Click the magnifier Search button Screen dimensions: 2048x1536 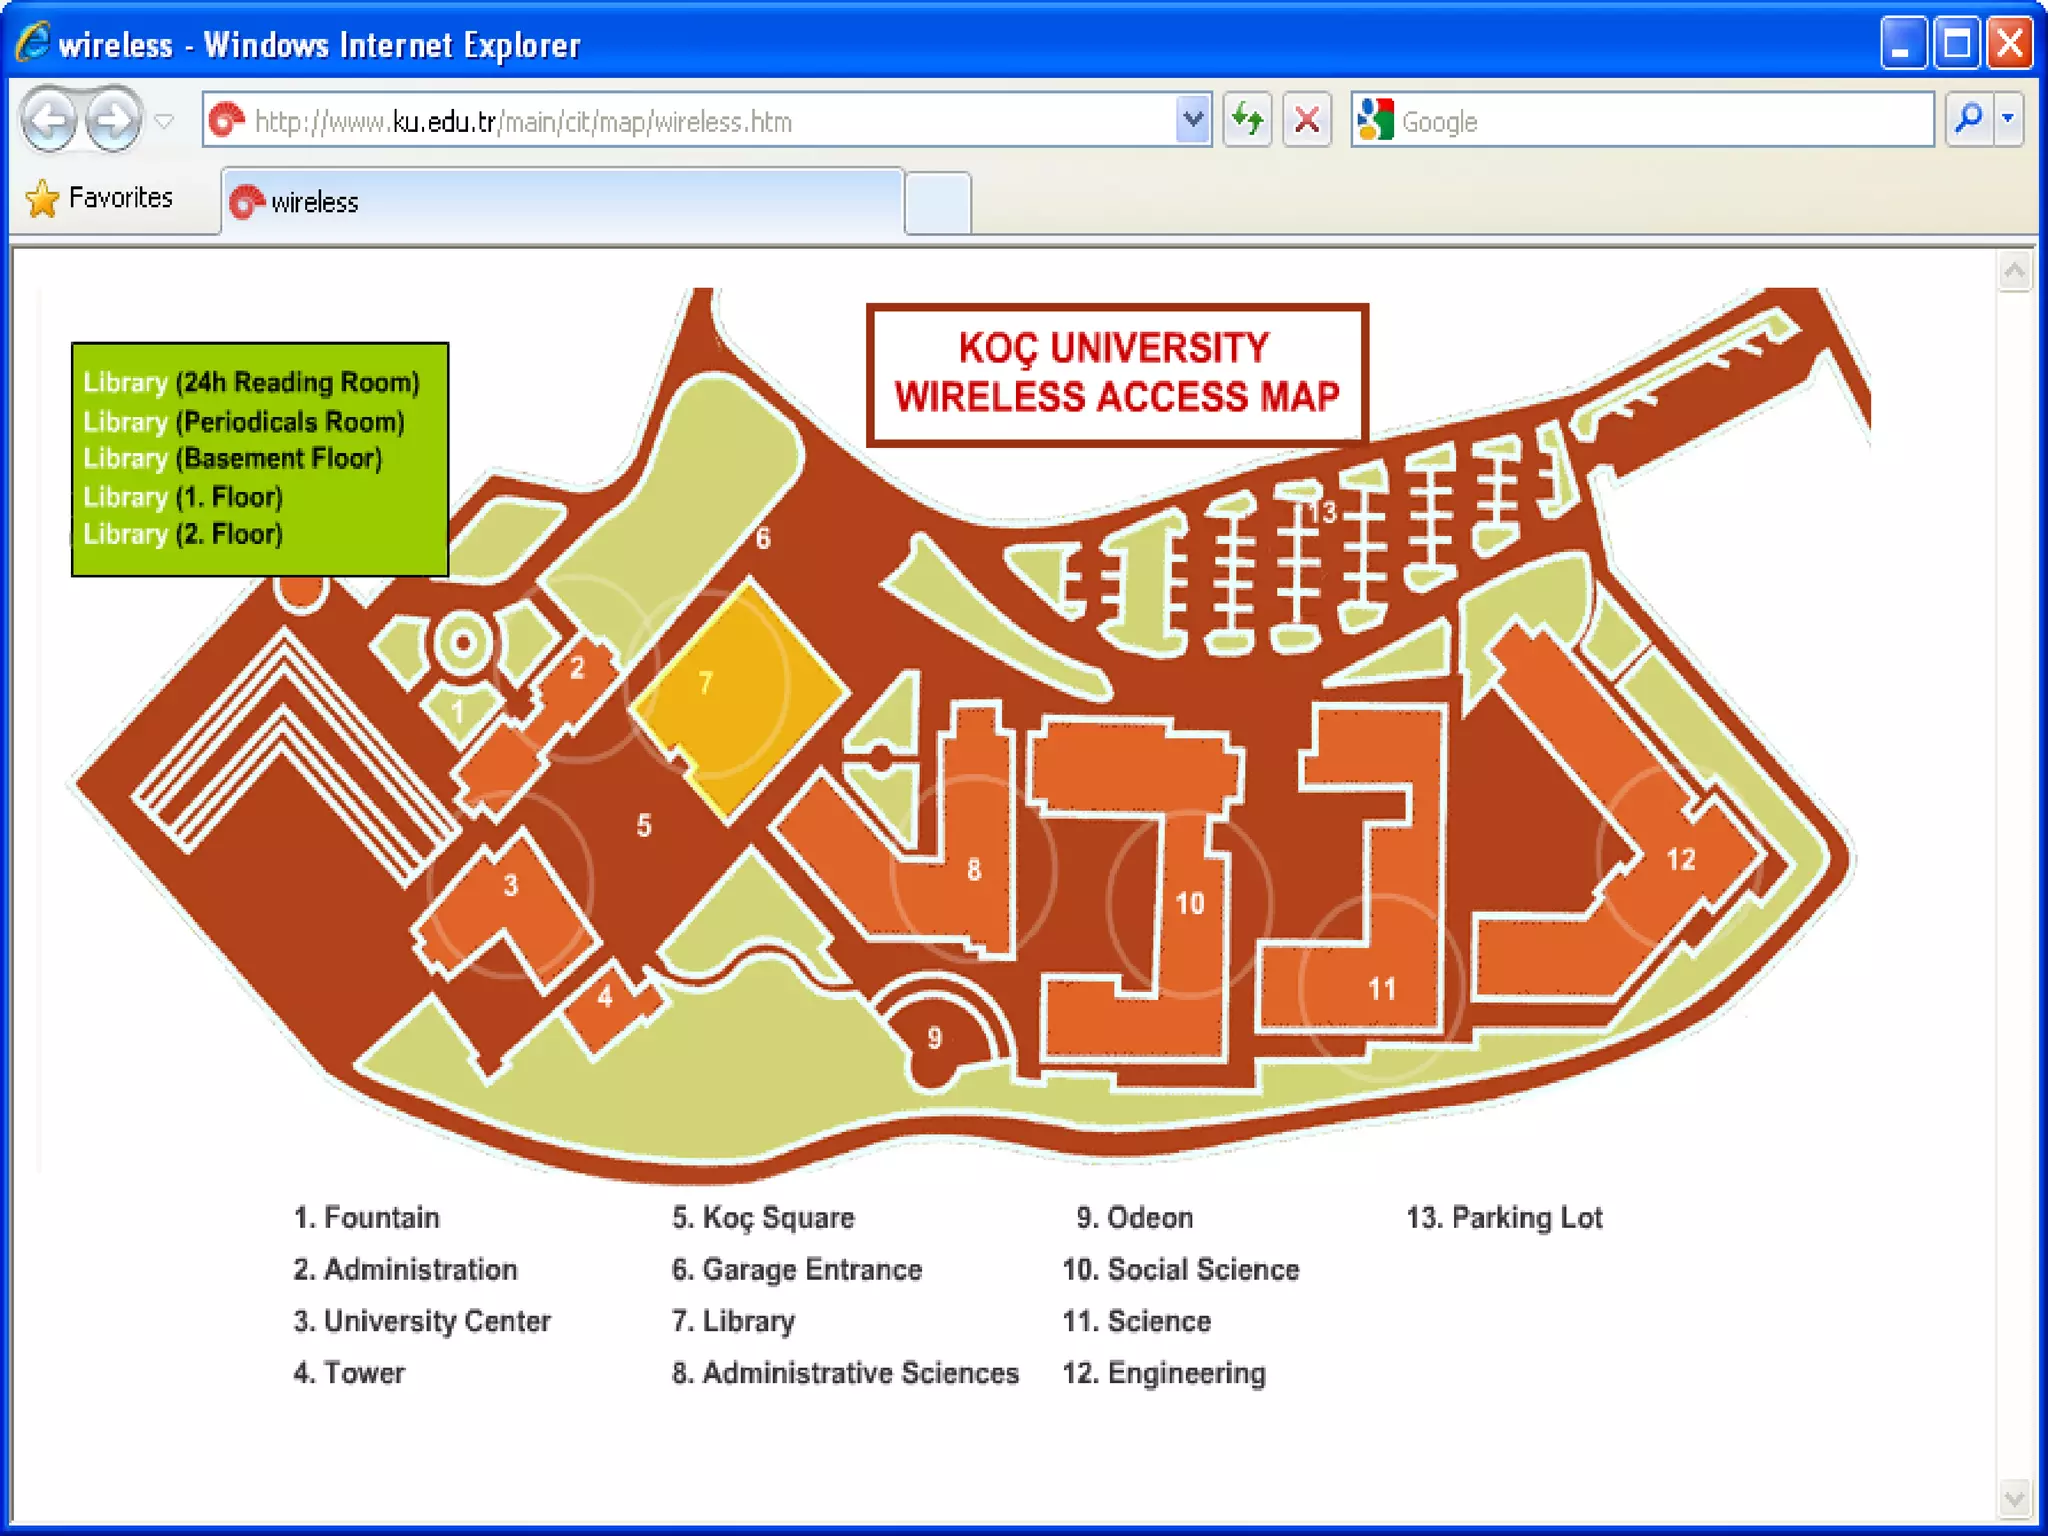click(x=1968, y=119)
